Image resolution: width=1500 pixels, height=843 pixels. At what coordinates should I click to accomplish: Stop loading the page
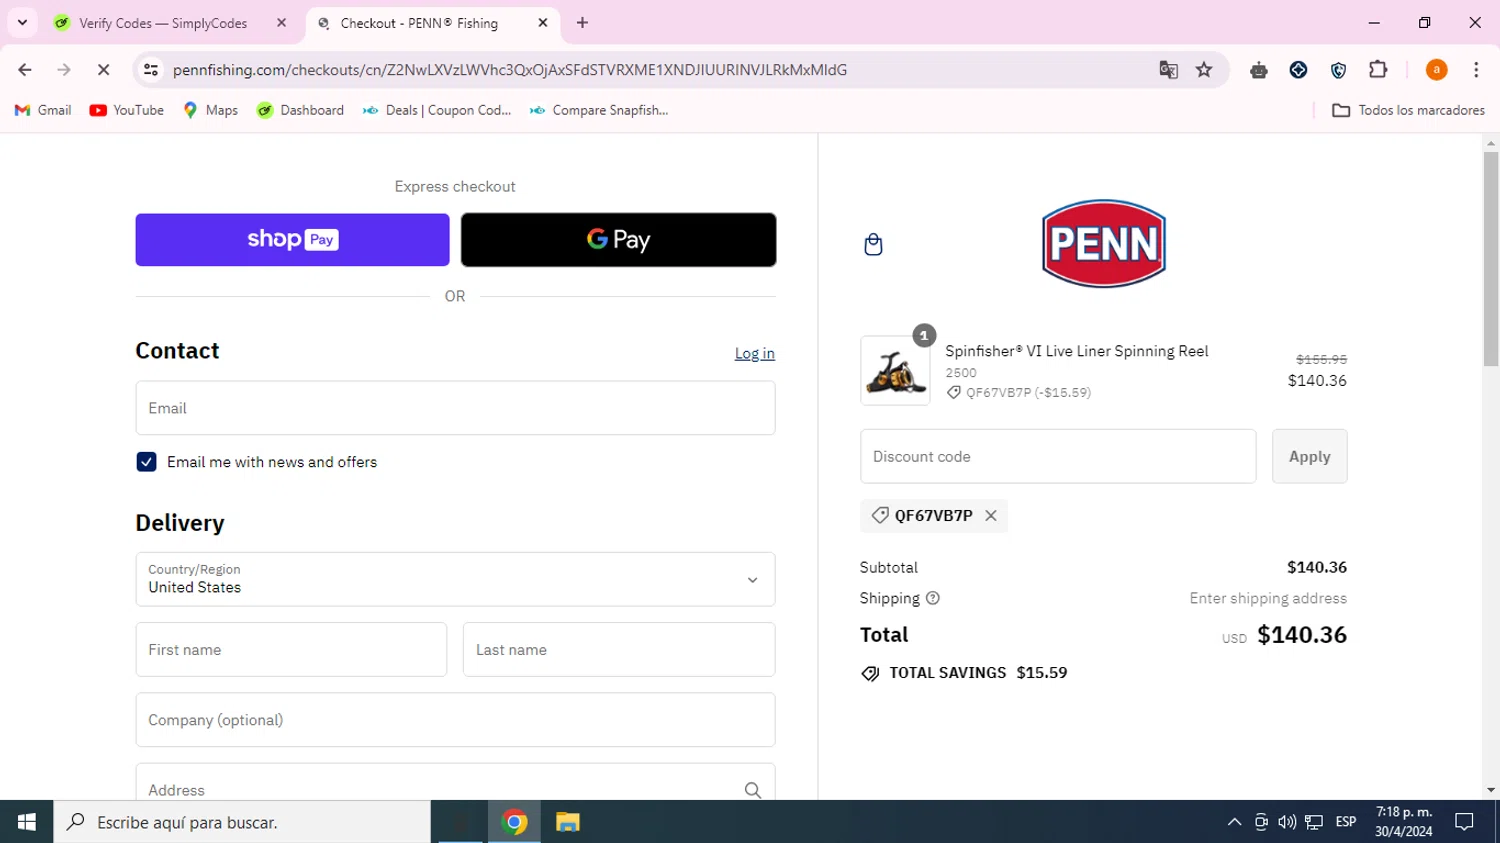103,70
